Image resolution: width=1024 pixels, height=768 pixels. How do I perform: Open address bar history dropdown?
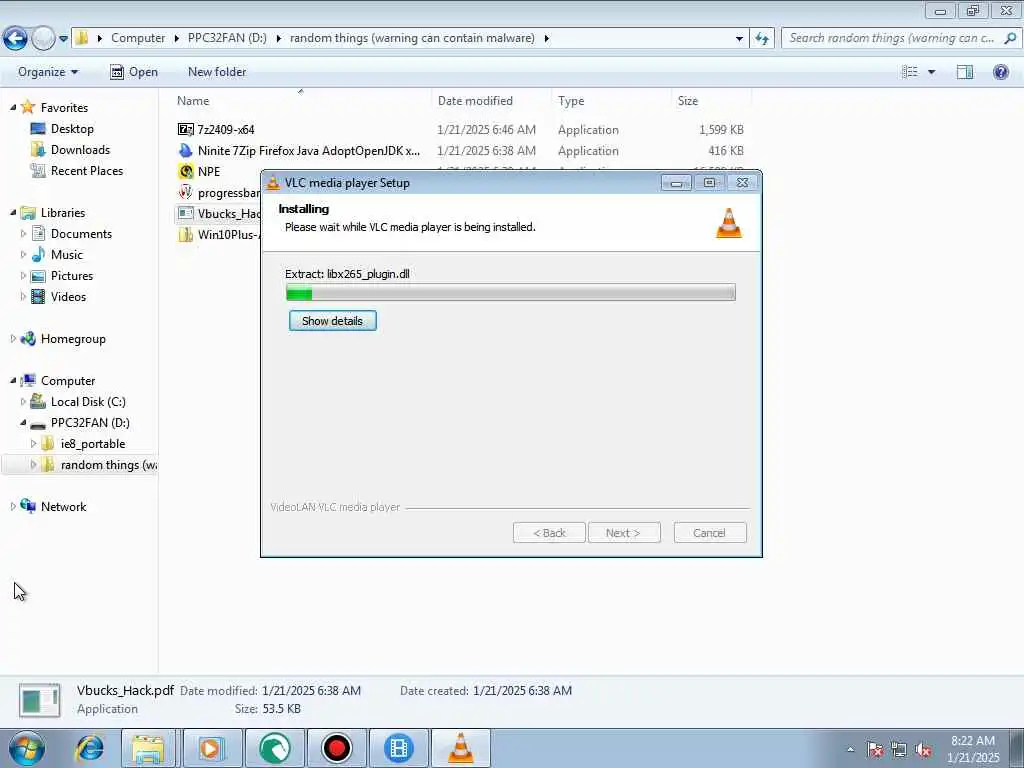739,39
